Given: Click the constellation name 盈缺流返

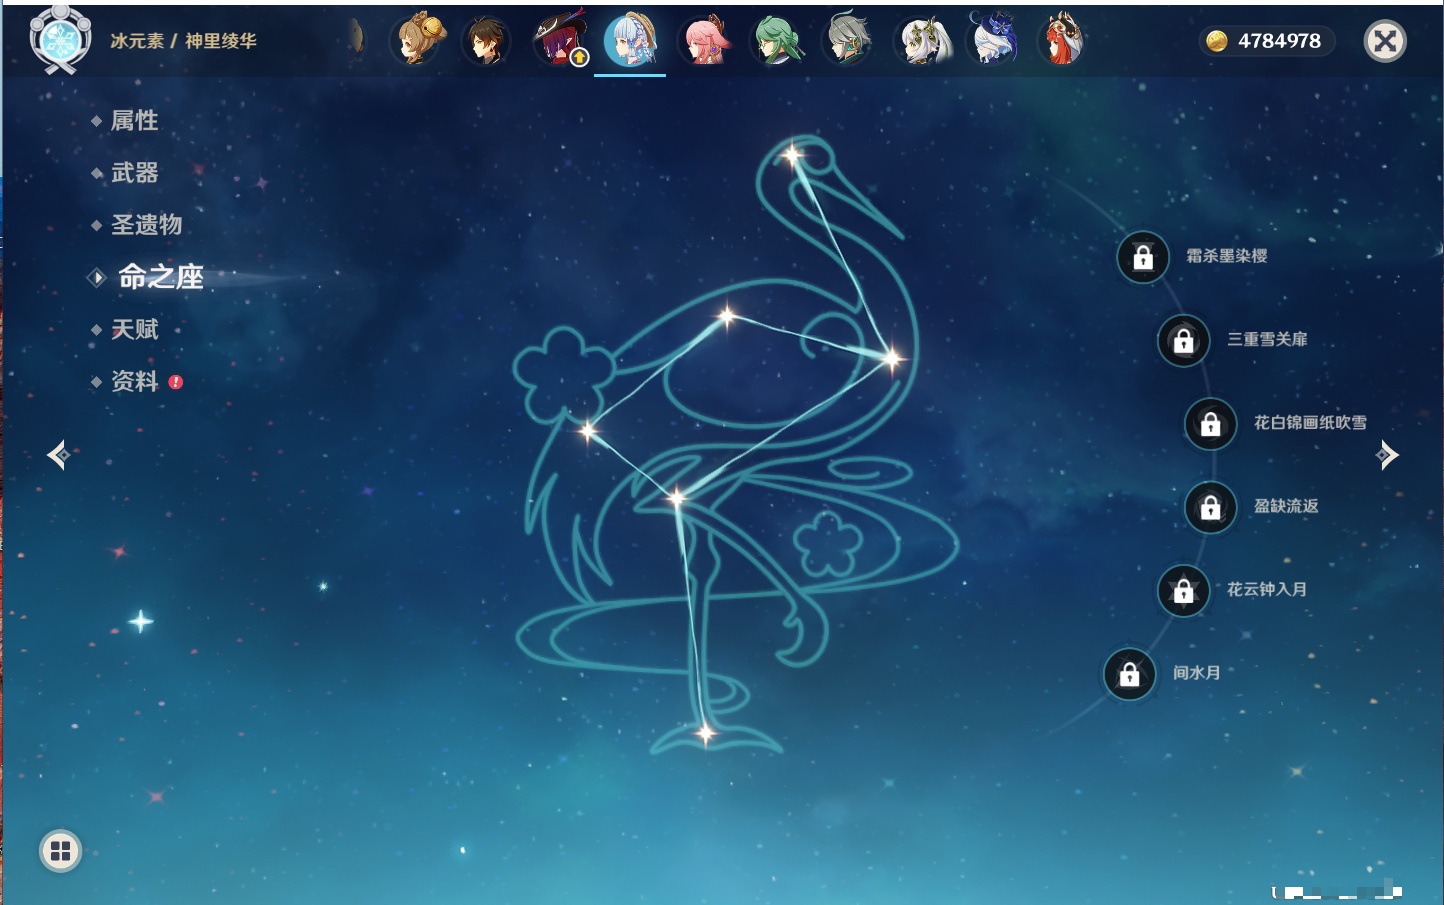Looking at the screenshot, I should click(x=1287, y=506).
